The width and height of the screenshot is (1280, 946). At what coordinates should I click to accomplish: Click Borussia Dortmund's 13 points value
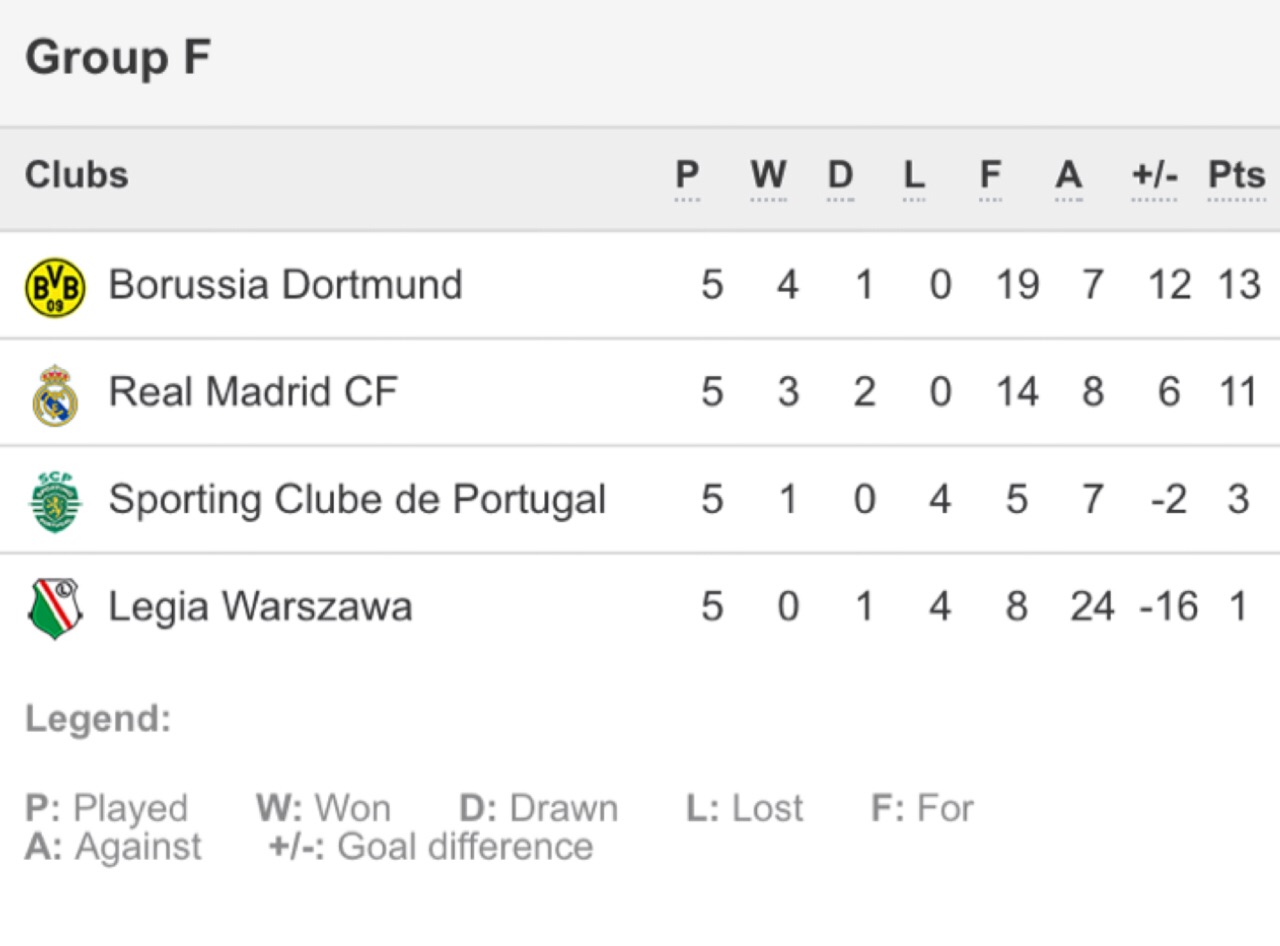coord(1238,285)
